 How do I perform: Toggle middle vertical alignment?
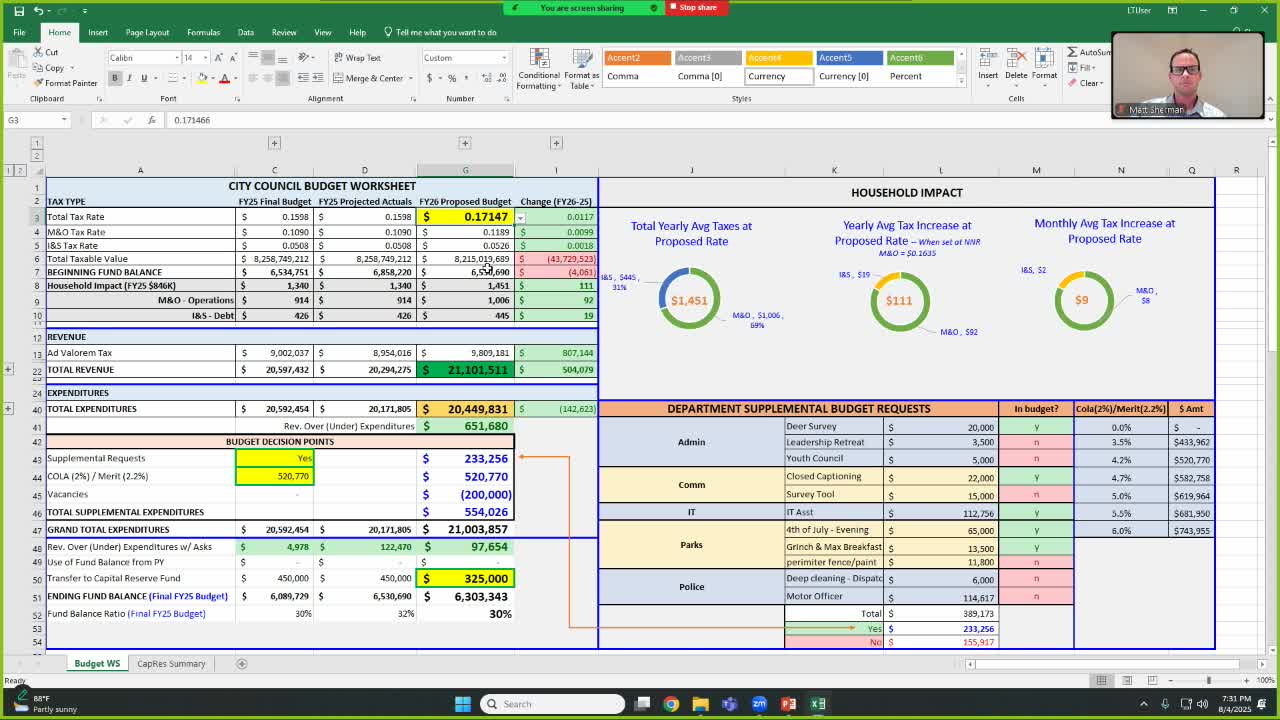click(x=269, y=57)
